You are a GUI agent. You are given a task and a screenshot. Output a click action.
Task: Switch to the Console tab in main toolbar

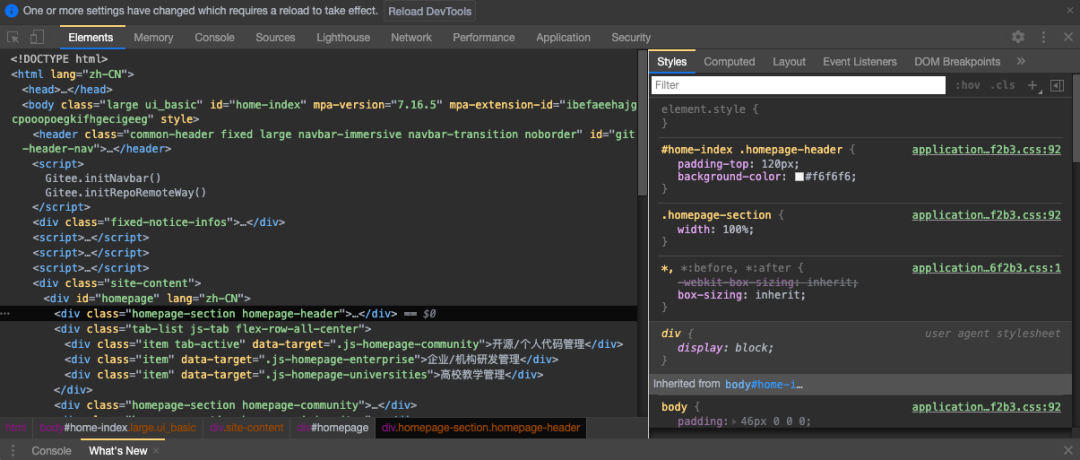pyautogui.click(x=214, y=37)
